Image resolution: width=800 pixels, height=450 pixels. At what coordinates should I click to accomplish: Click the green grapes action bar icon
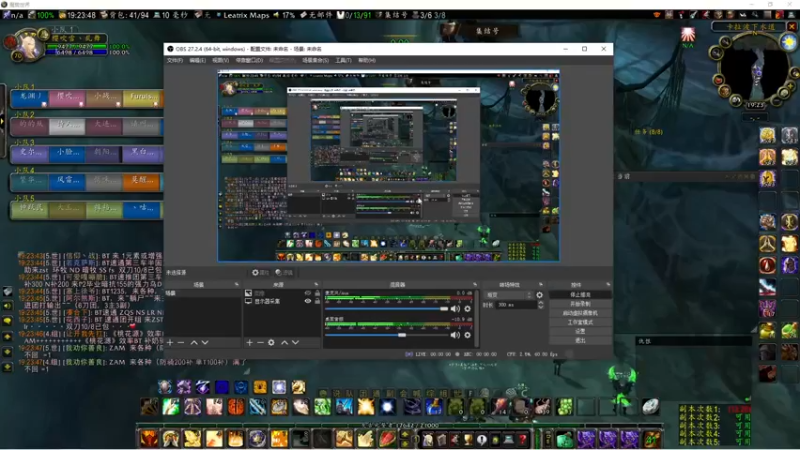(565, 407)
